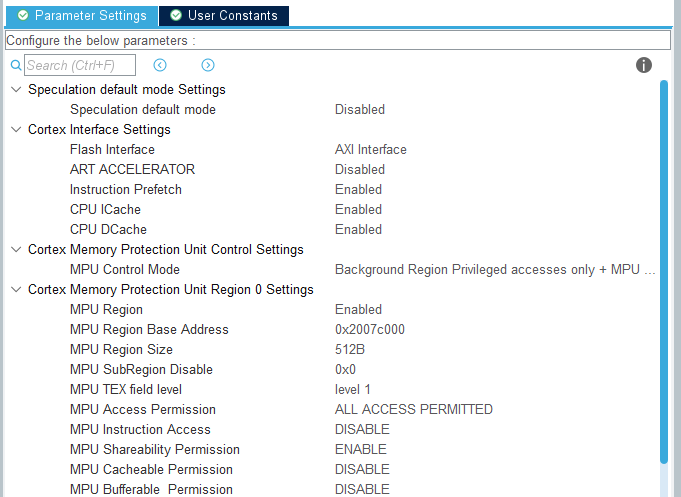Click the vertical scrollbar of parameter list

tap(664, 270)
